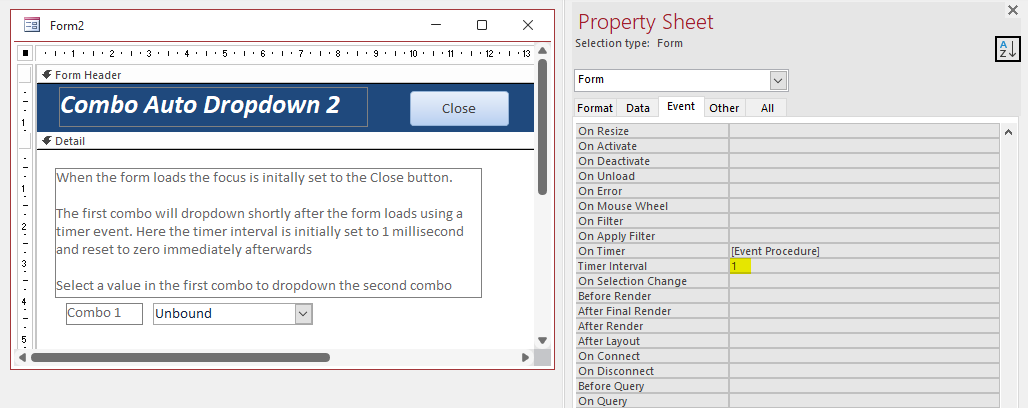The width and height of the screenshot is (1028, 408).
Task: Click the Form Header section selector box
Action: click(x=25, y=74)
